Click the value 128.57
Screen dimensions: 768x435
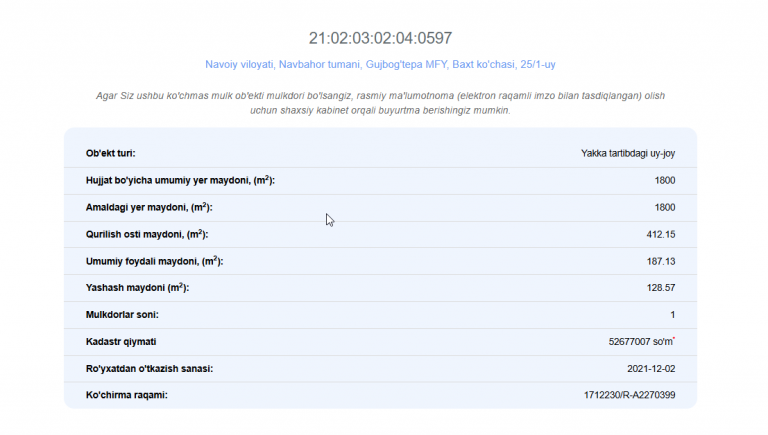[661, 288]
